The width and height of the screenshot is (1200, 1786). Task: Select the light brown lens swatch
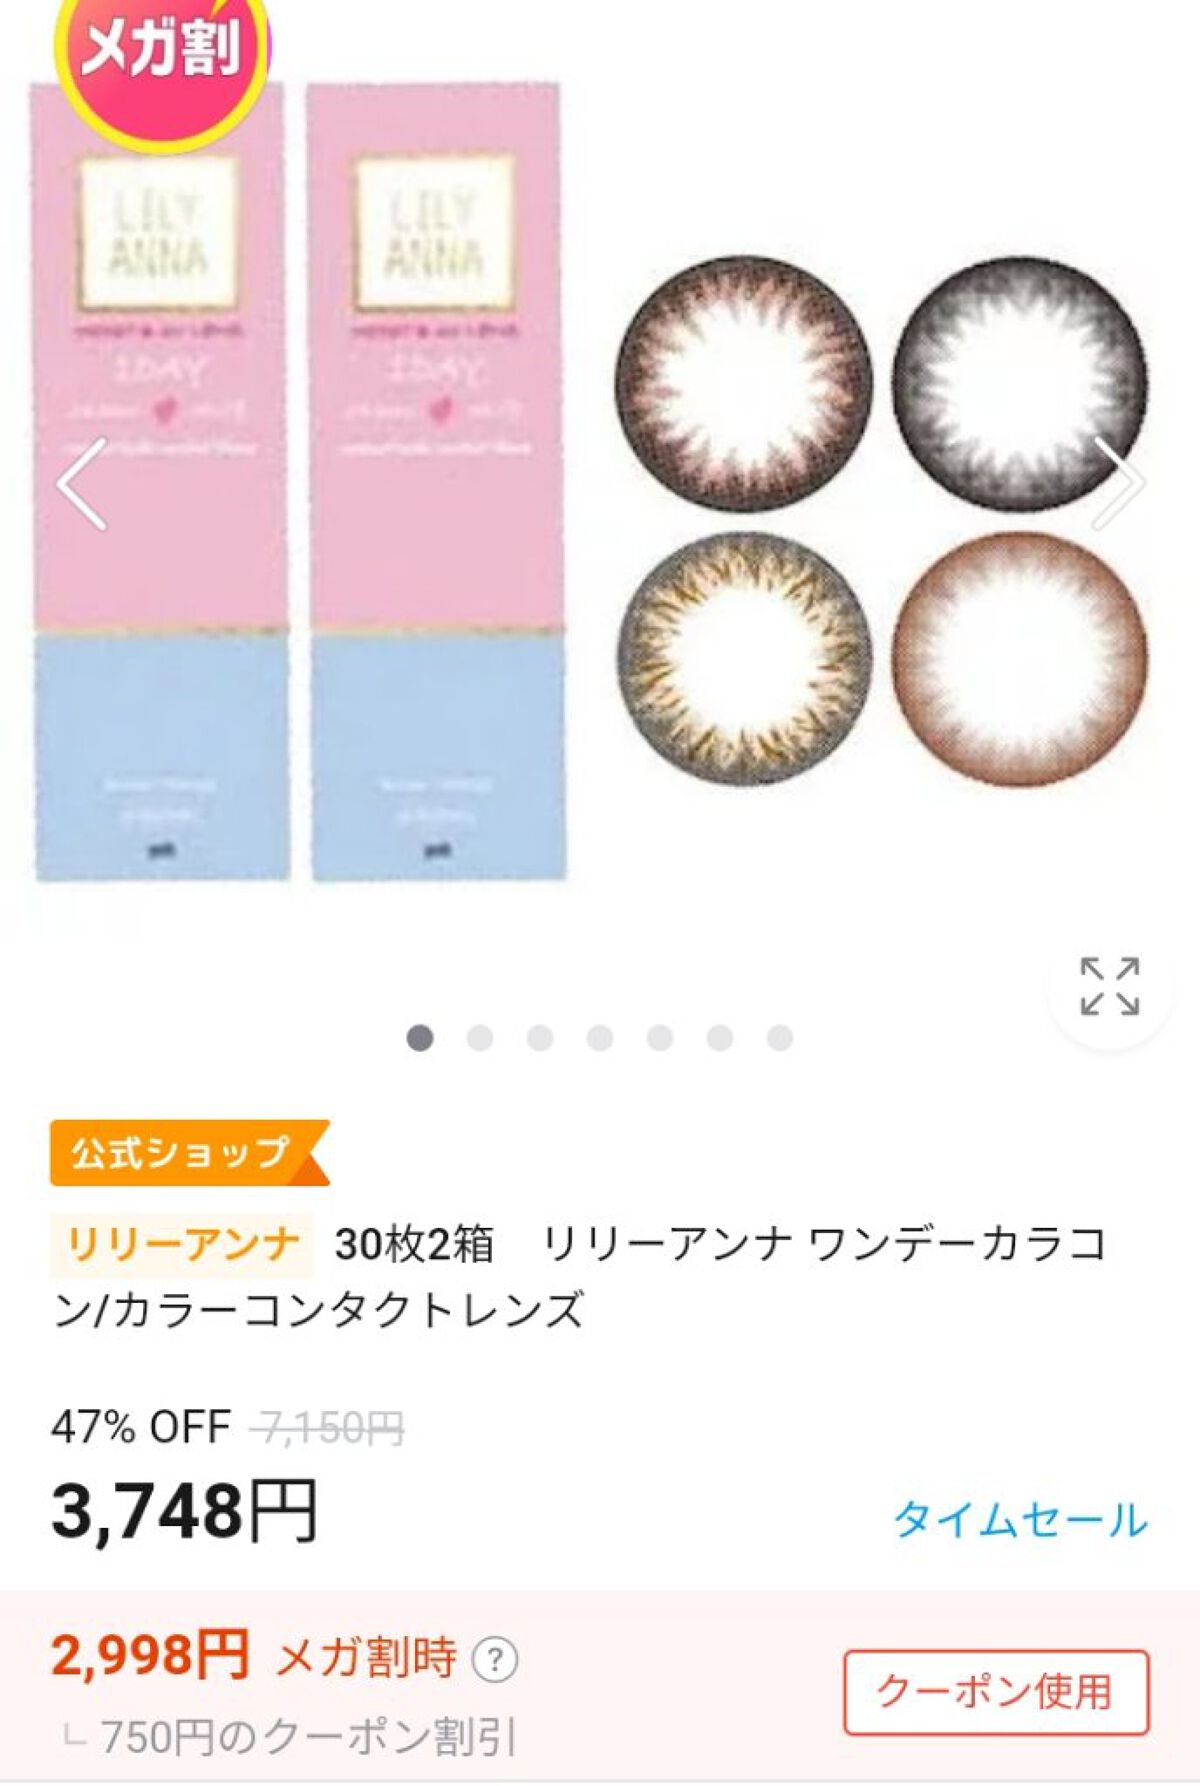(x=1019, y=660)
